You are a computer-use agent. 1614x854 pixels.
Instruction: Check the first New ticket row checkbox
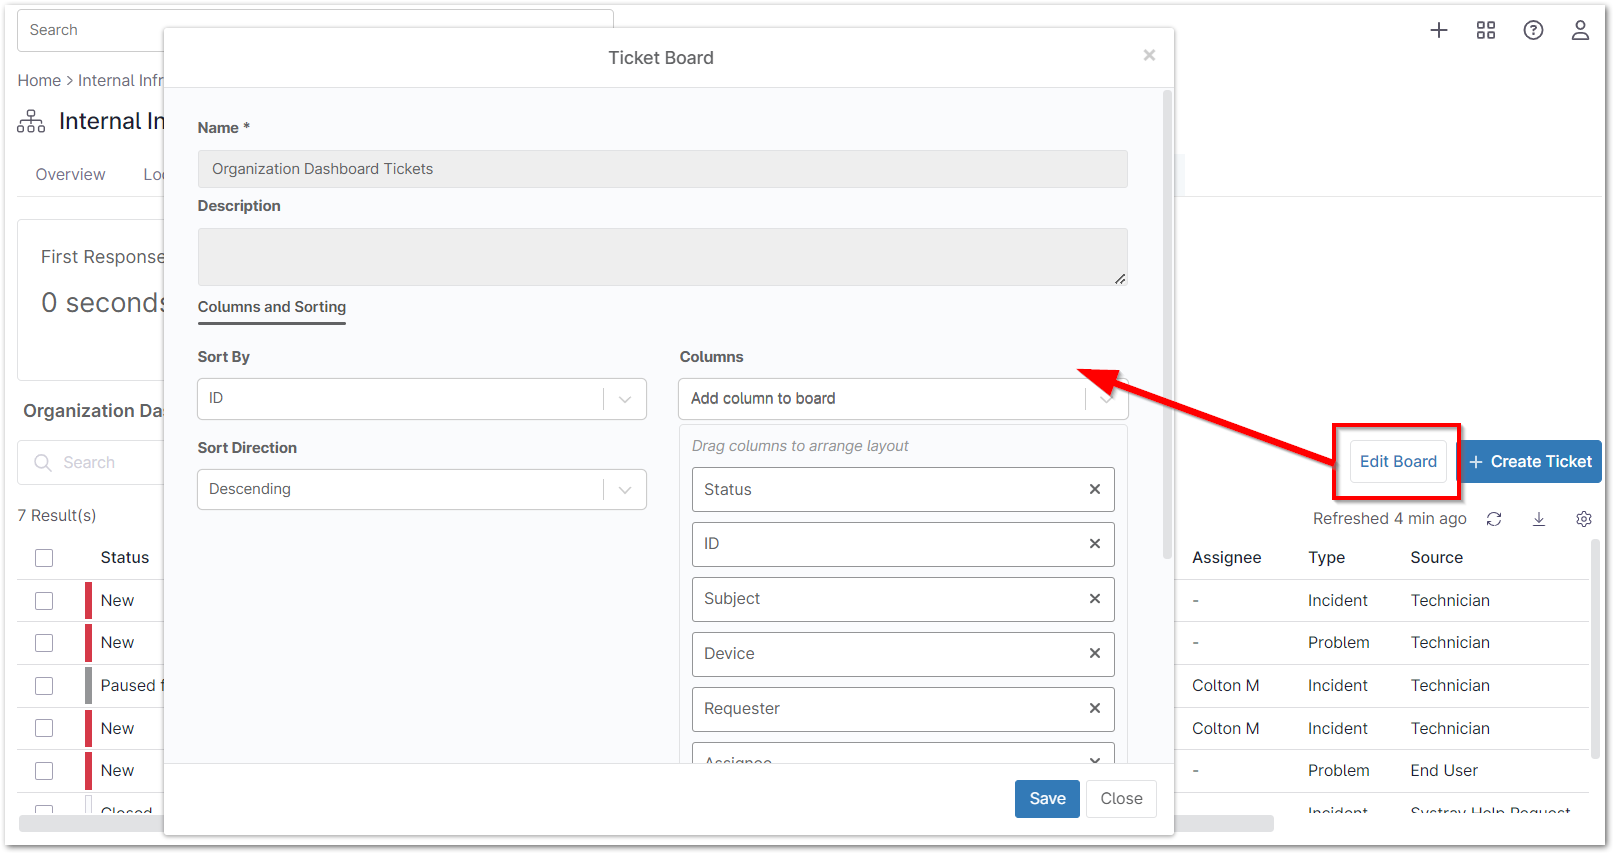click(44, 601)
